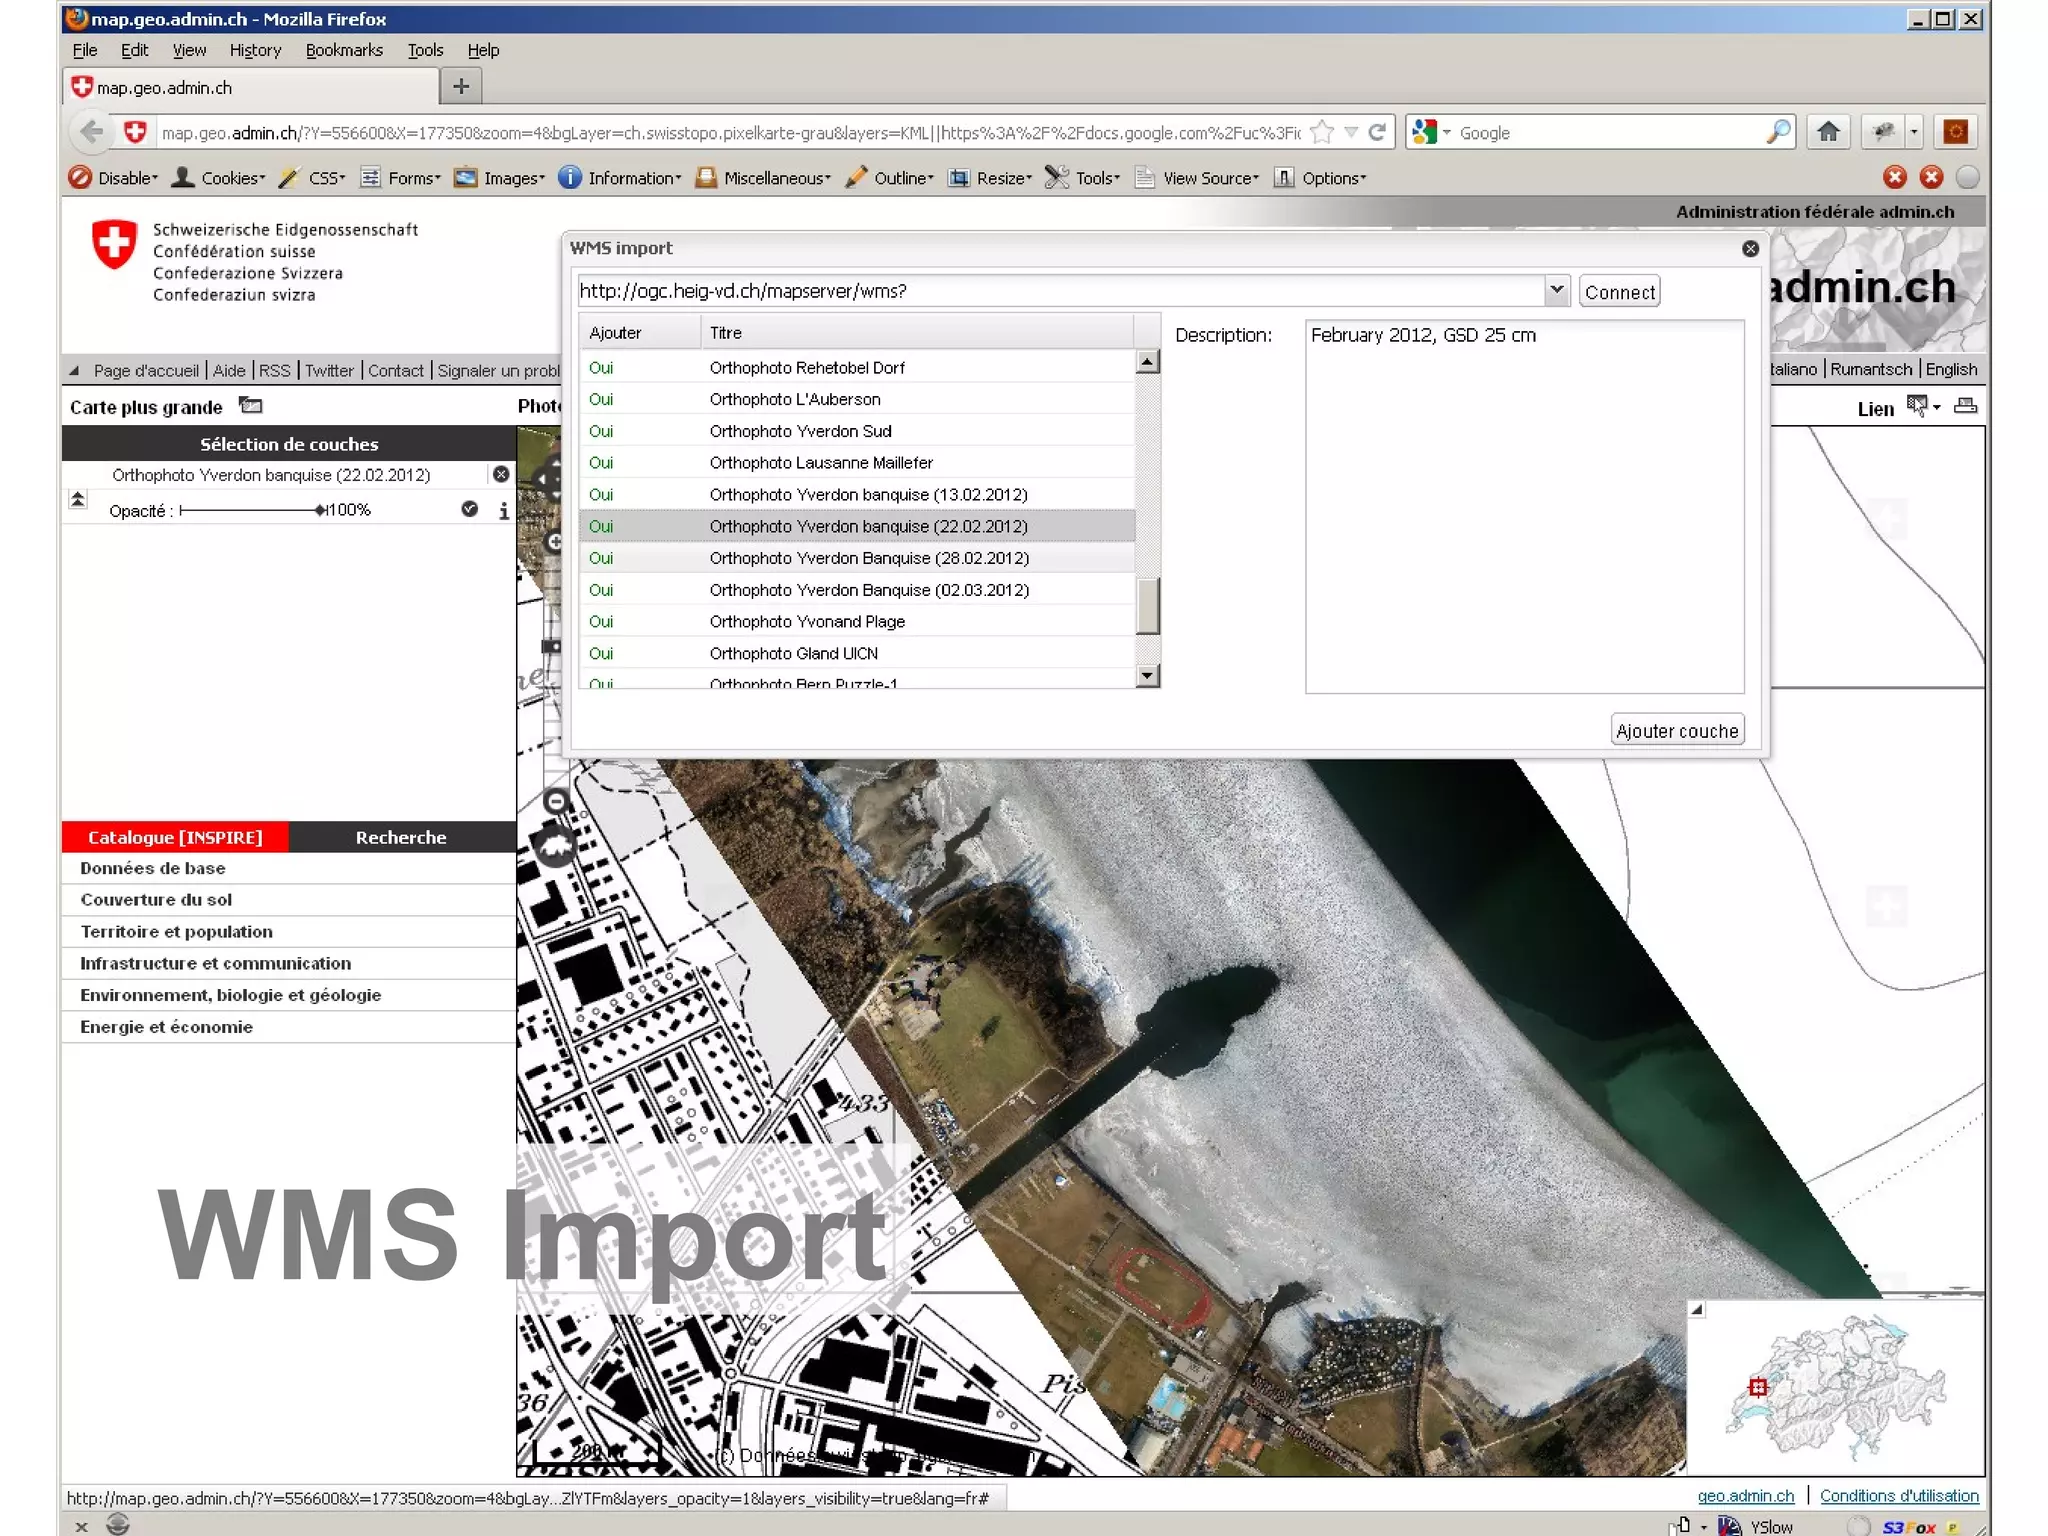Click the YSlow status bar icon
Image resolution: width=2048 pixels, height=1536 pixels.
tap(1755, 1526)
